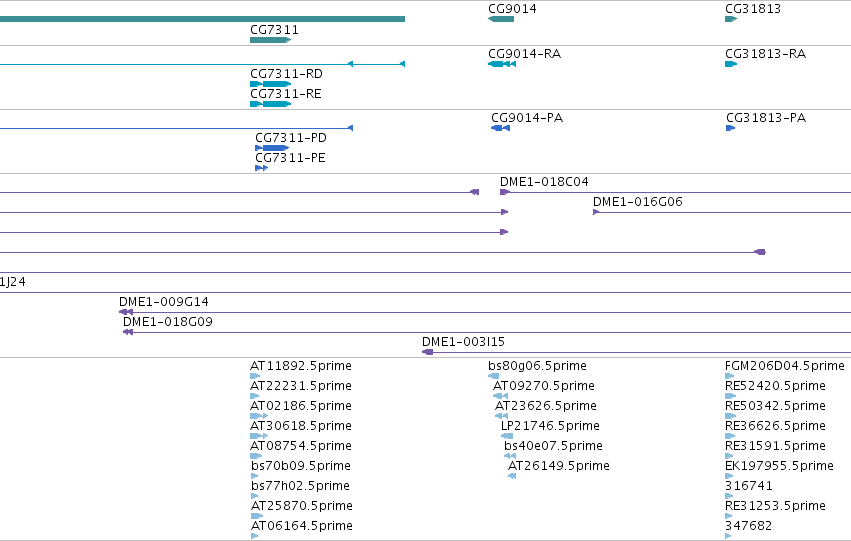Image resolution: width=851 pixels, height=541 pixels.
Task: Select the CG7311 gene bar
Action: (270, 40)
